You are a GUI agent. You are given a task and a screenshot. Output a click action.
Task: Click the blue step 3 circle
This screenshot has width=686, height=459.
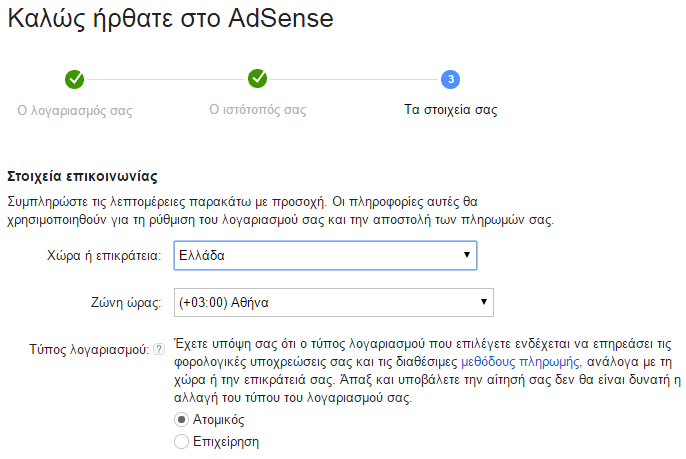tap(450, 79)
